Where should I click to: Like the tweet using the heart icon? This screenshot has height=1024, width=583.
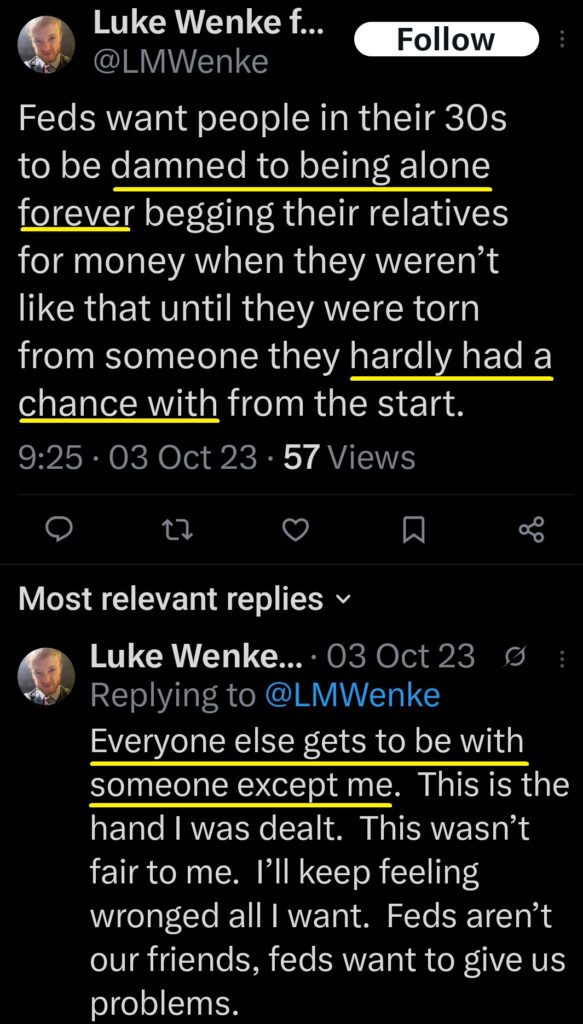coord(295,530)
